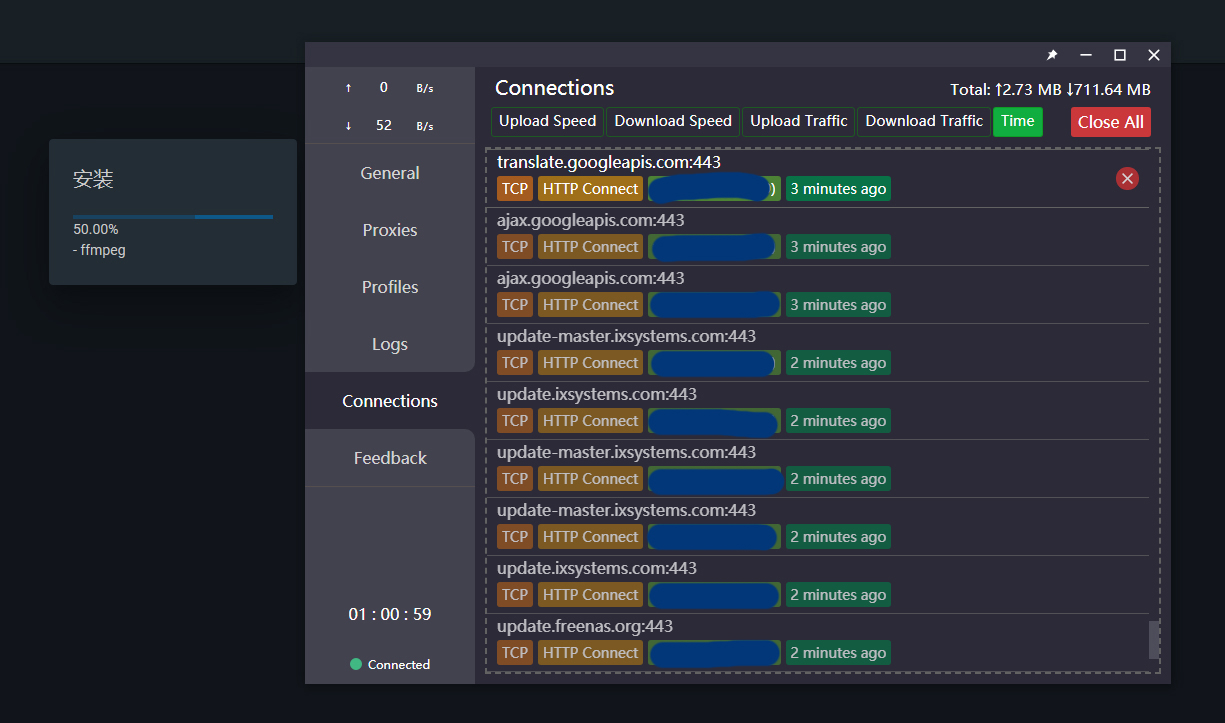Viewport: 1225px width, 723px height.
Task: Click TCP tag on translate.googleapis.com row
Action: tap(515, 189)
